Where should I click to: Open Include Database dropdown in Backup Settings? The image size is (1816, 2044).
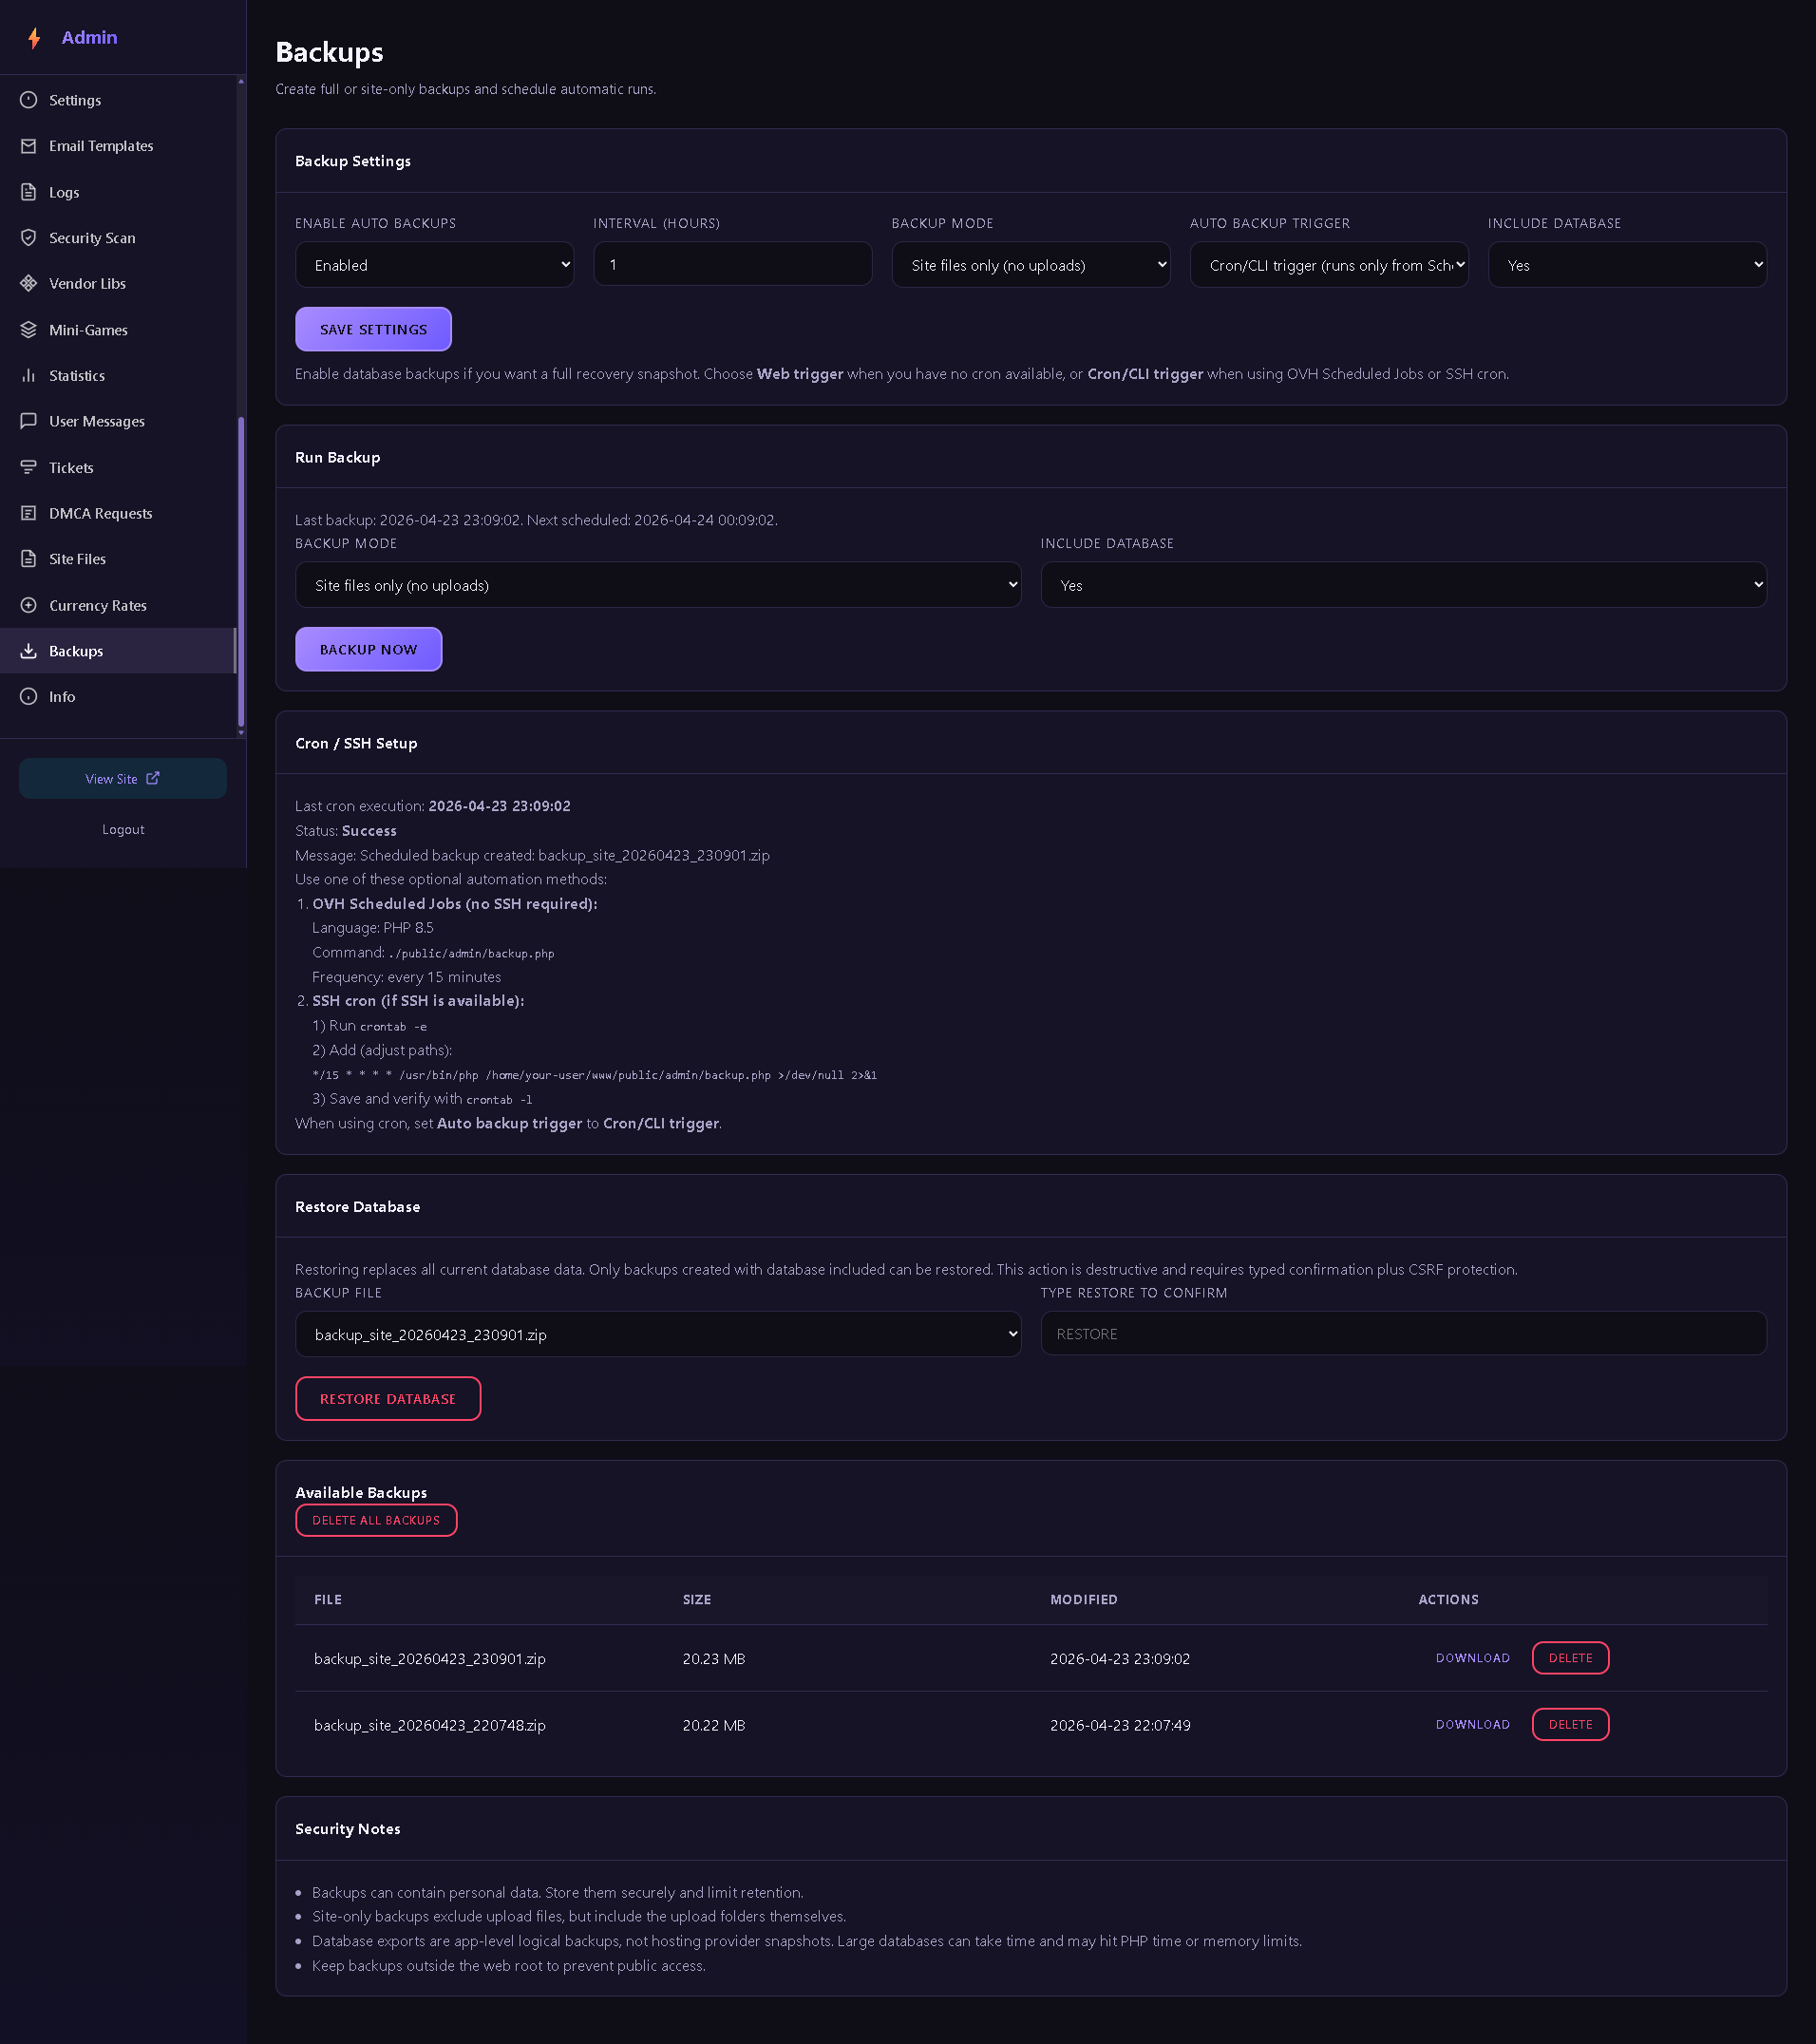tap(1627, 265)
